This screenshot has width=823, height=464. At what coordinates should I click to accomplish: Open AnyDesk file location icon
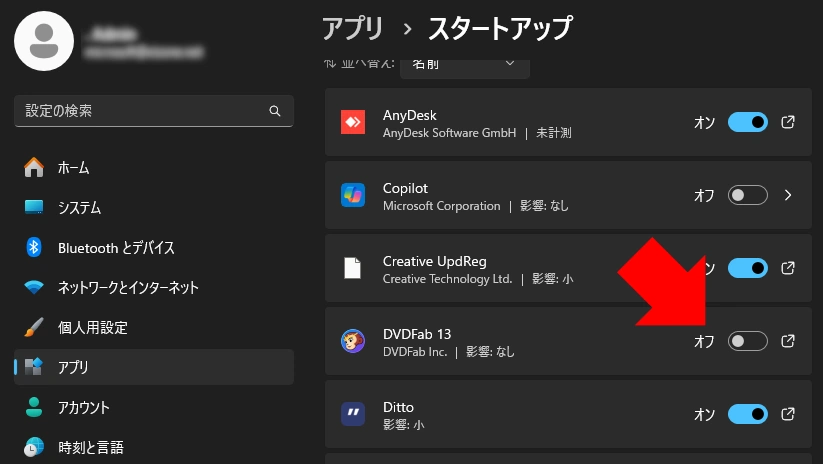tap(788, 122)
